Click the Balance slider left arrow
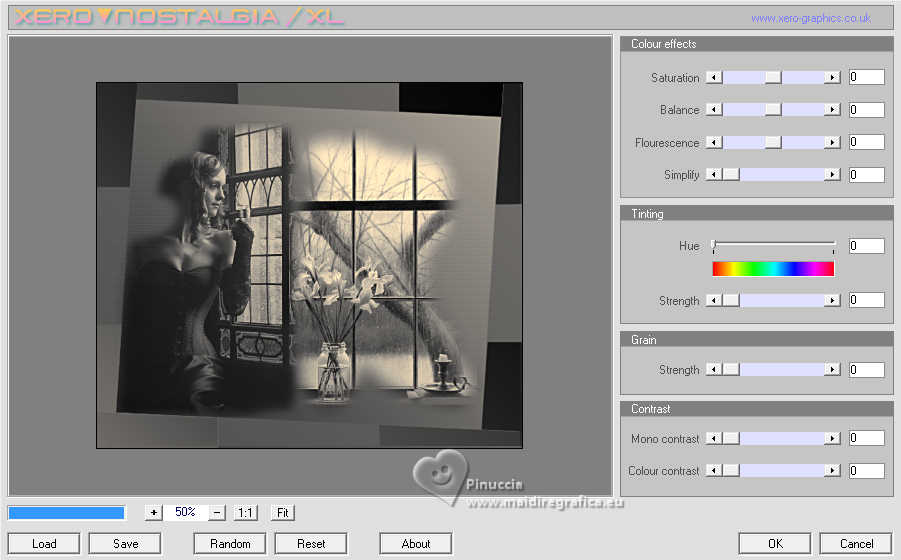901x560 pixels. [x=714, y=109]
